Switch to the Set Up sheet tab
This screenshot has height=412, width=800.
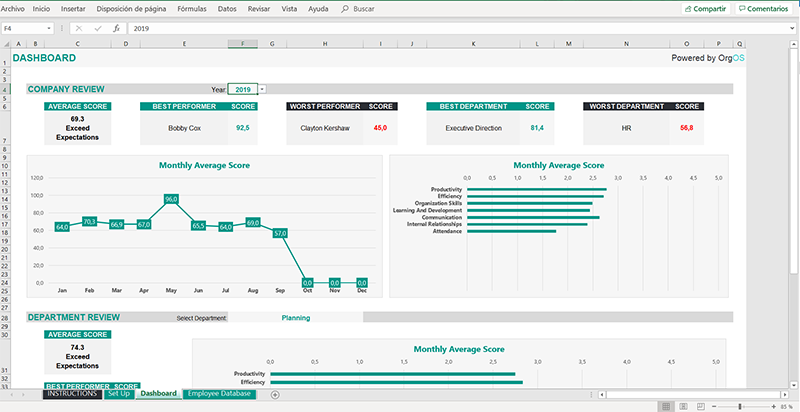coord(118,394)
